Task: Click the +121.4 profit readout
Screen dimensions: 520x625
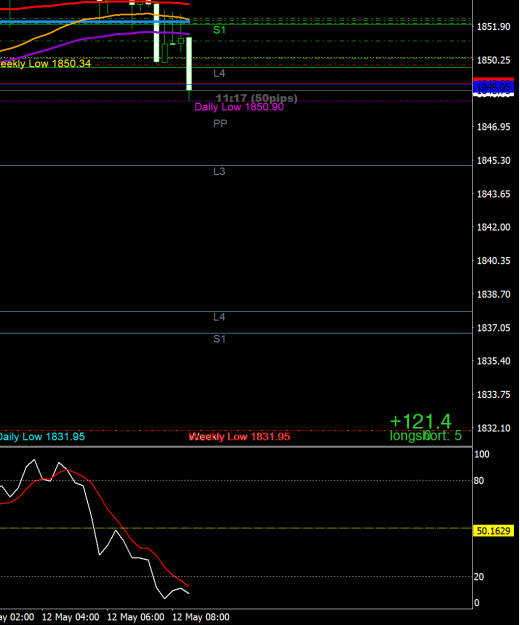Action: 421,421
